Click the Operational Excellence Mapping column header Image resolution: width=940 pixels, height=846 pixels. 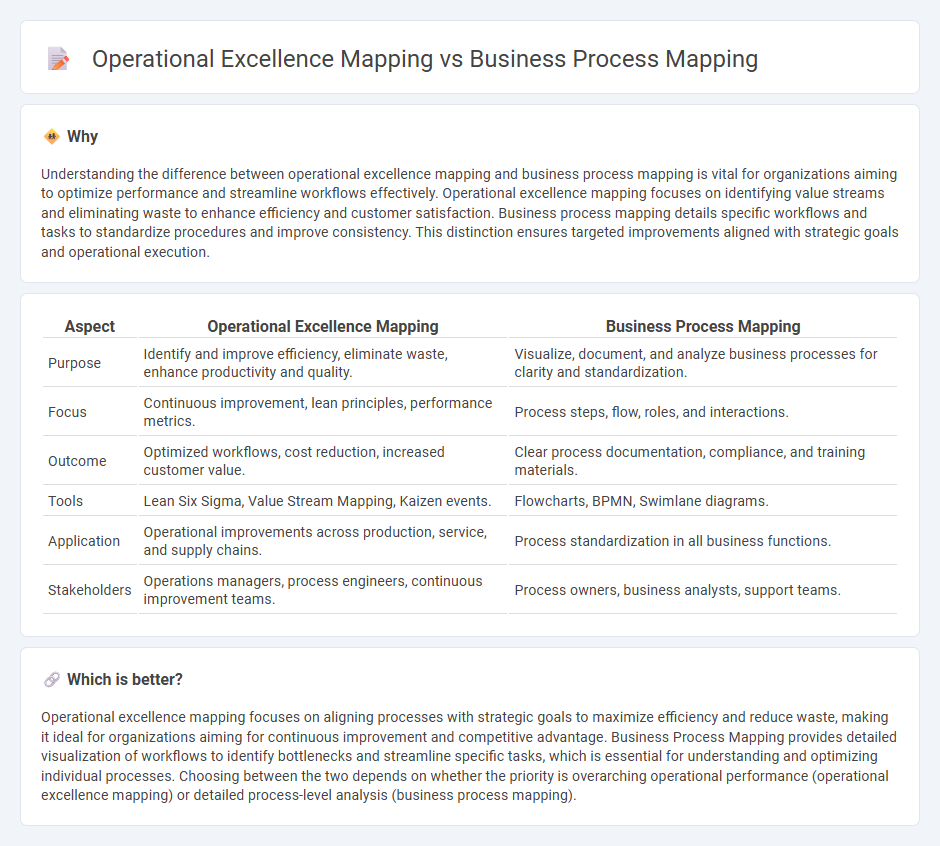click(323, 326)
